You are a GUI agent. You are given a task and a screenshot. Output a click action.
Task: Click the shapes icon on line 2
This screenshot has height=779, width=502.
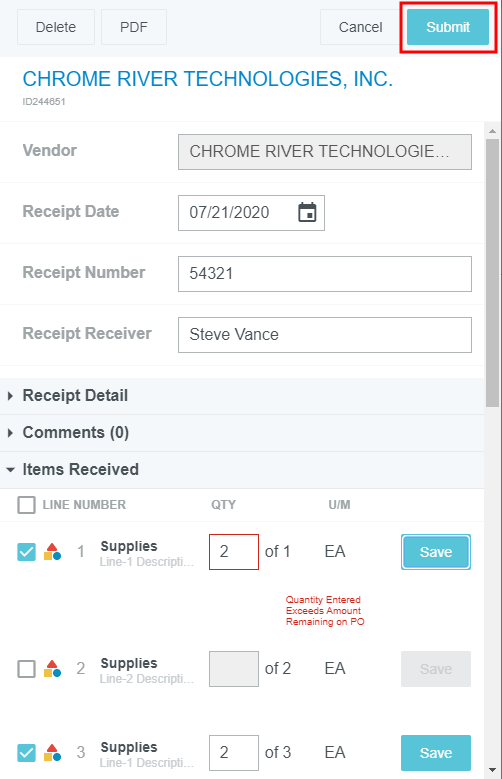pos(53,669)
